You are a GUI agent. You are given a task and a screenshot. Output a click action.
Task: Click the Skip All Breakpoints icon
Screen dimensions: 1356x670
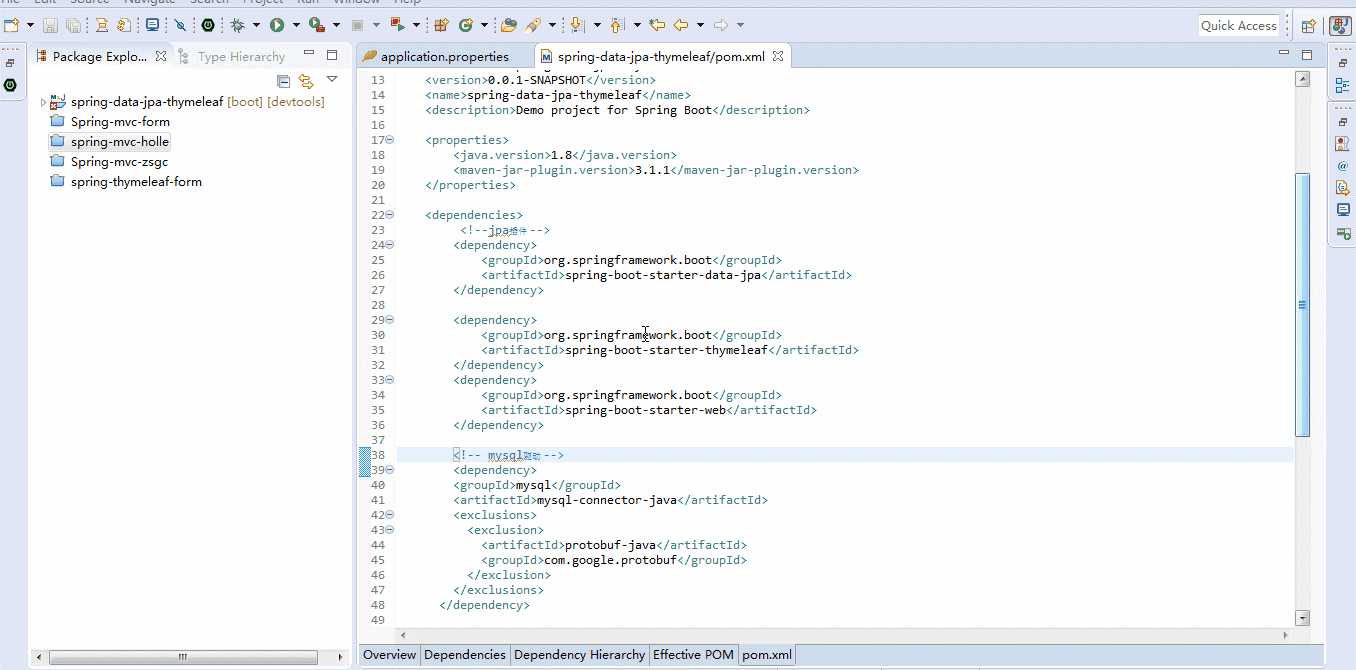point(180,25)
